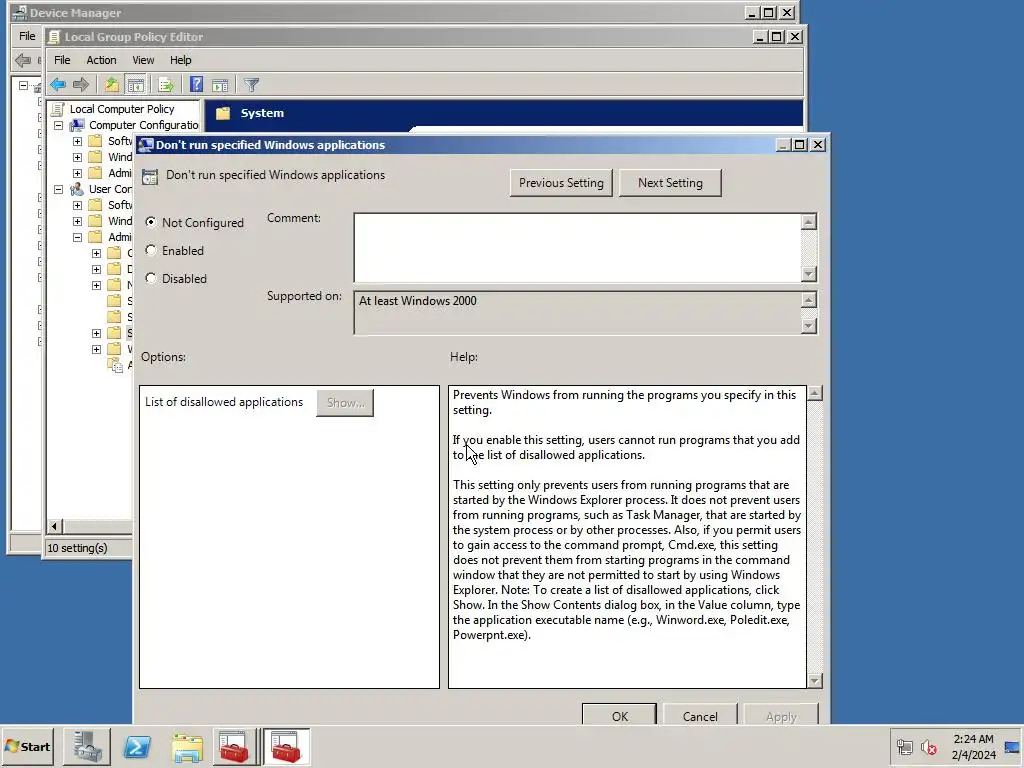Screen dimensions: 1024x768
Task: Expand Windows Settings under Computer Configuration
Action: 78,157
